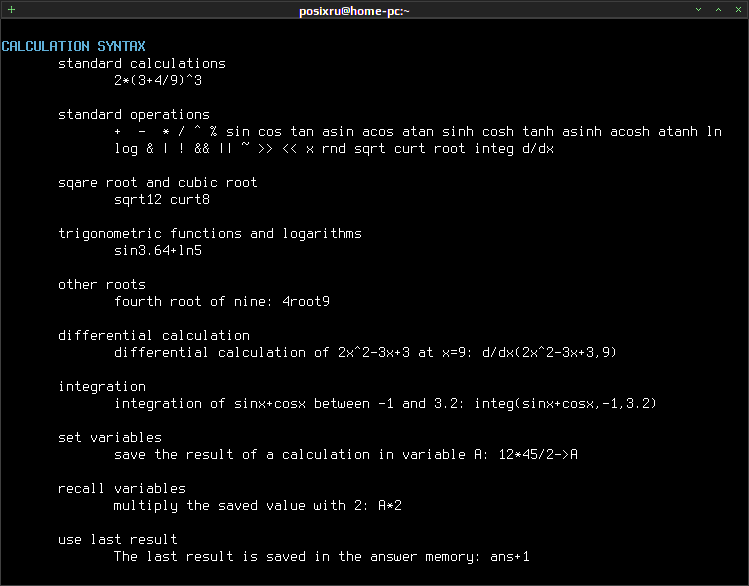Screen dimensions: 749x586
Task: Click the example 2*(3+4/9)^3
Action: [158, 80]
